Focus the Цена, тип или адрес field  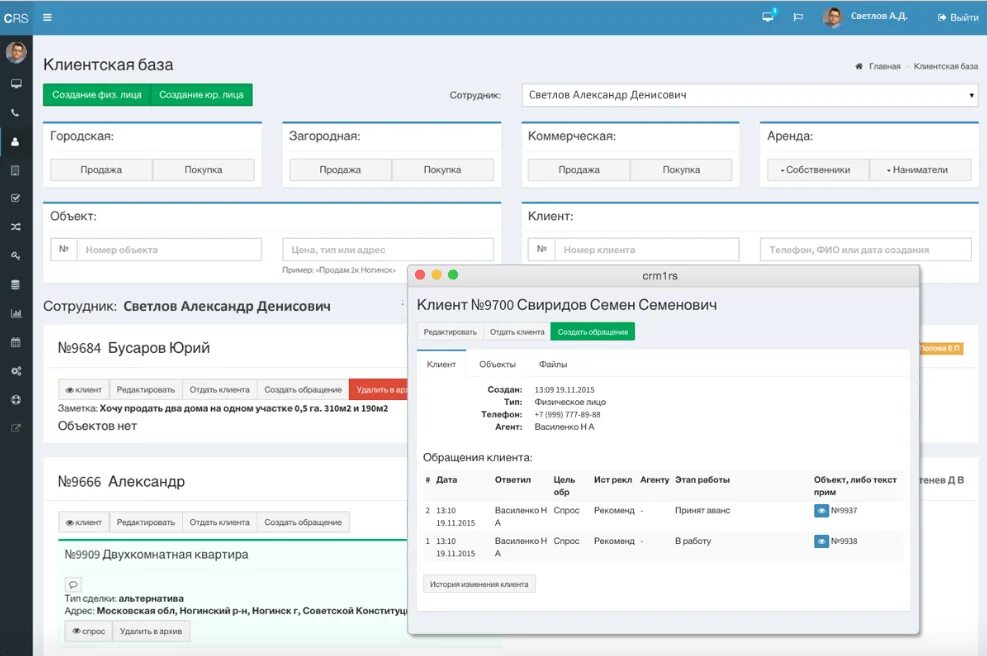coord(388,249)
